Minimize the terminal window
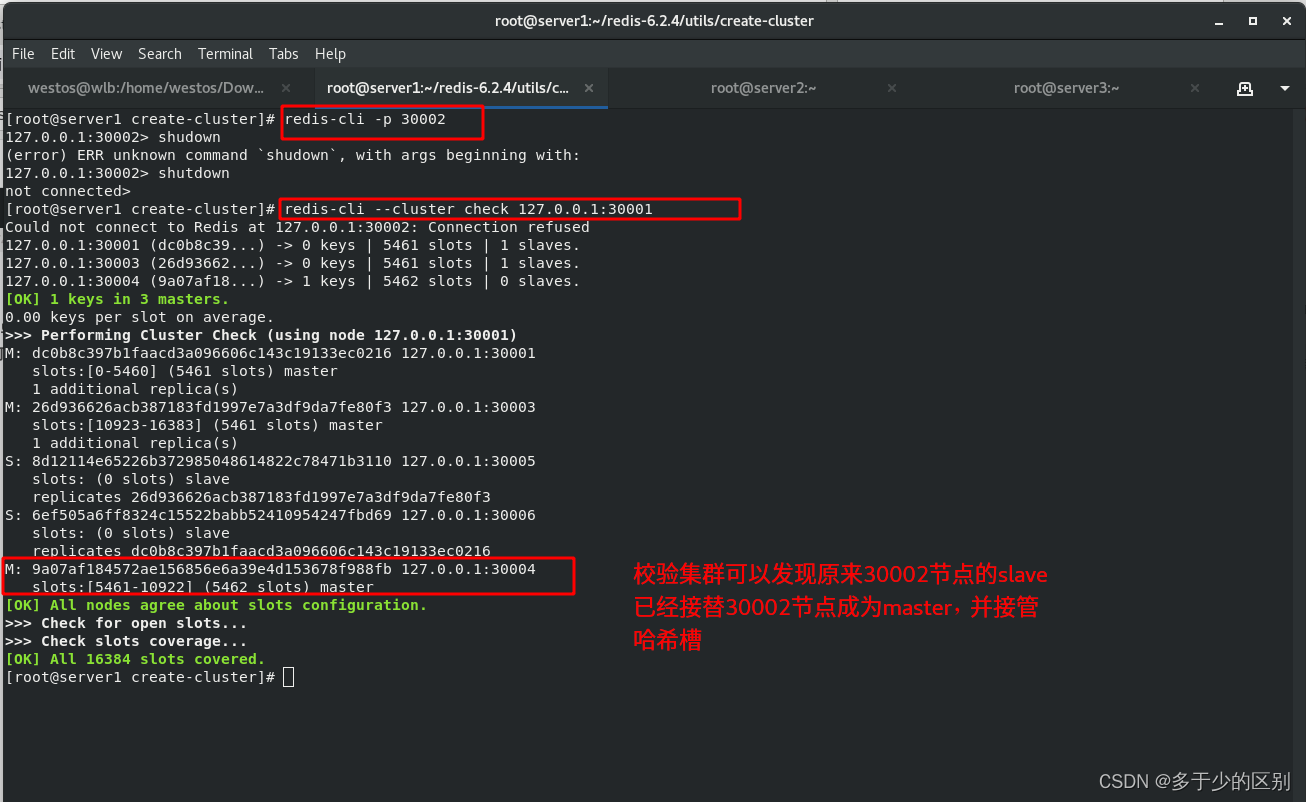This screenshot has height=802, width=1306. click(x=1219, y=21)
